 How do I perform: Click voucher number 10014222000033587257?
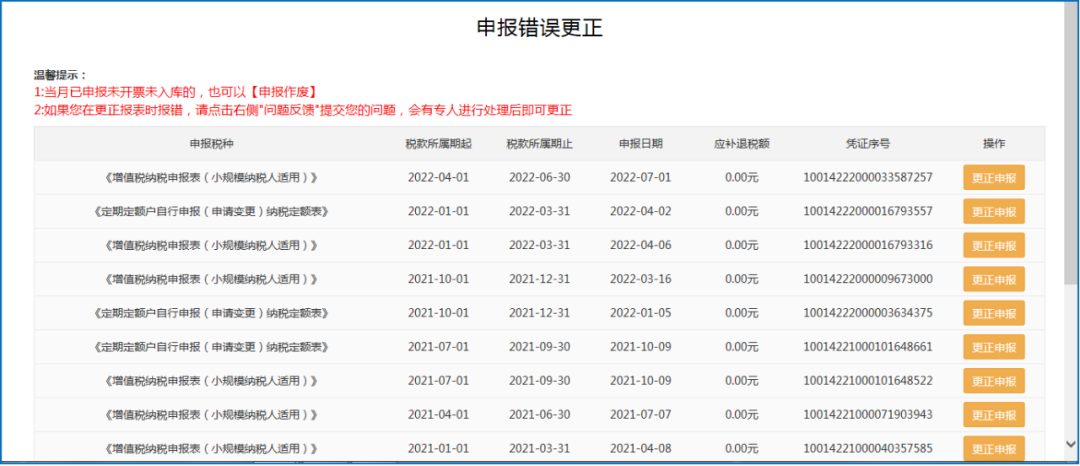click(868, 178)
